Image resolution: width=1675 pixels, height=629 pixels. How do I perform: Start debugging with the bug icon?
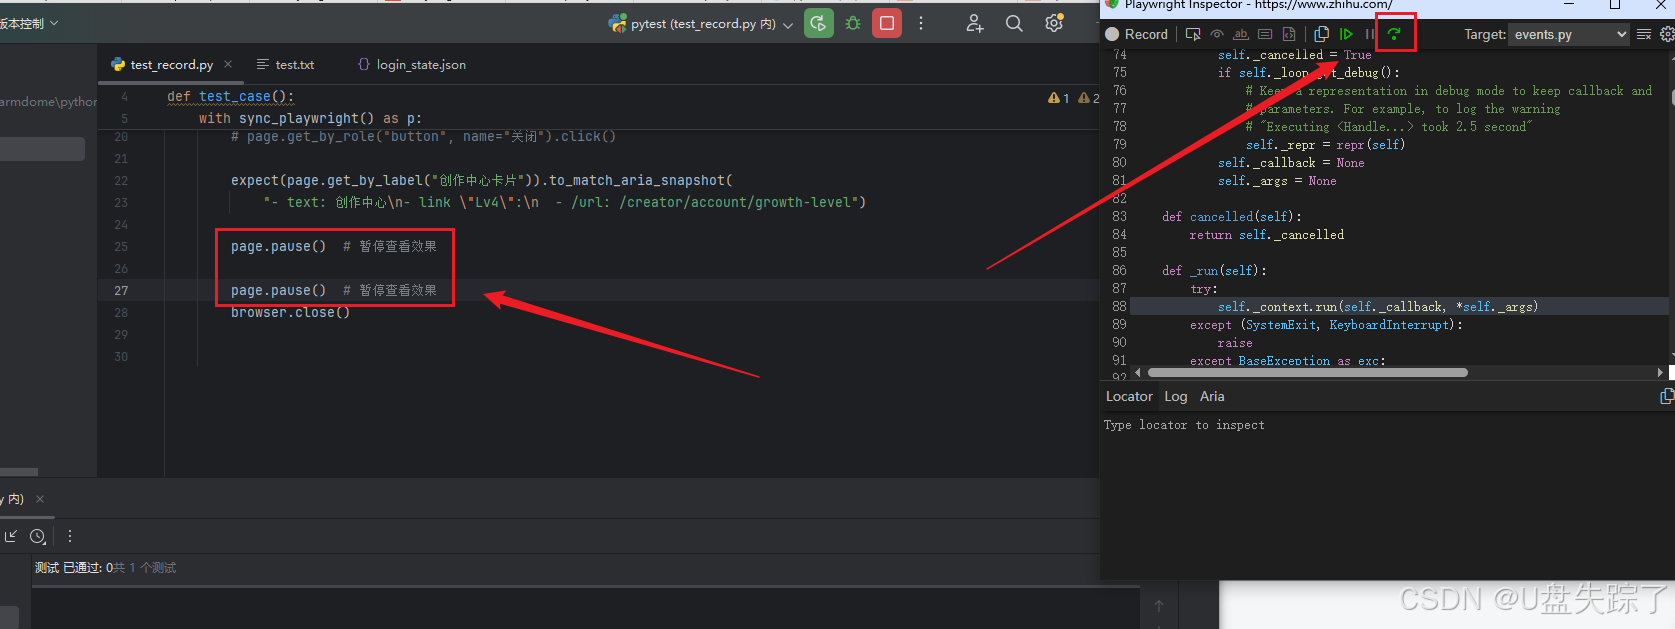(x=853, y=23)
